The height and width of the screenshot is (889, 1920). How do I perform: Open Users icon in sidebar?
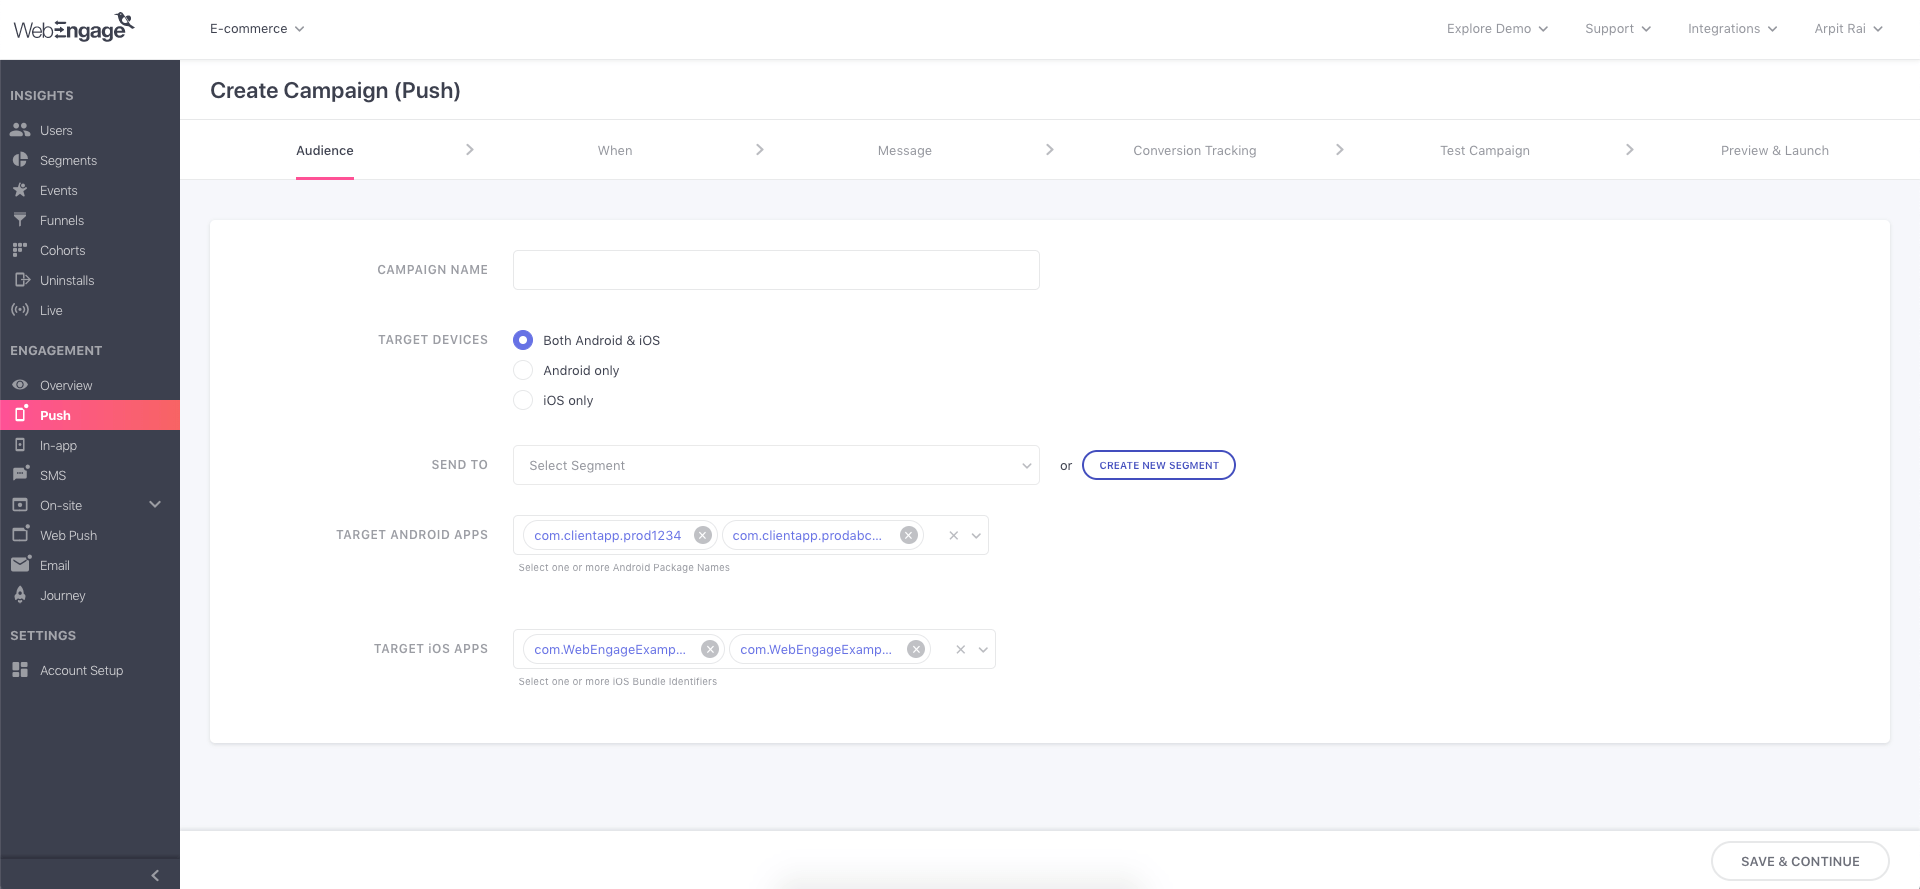pyautogui.click(x=20, y=130)
